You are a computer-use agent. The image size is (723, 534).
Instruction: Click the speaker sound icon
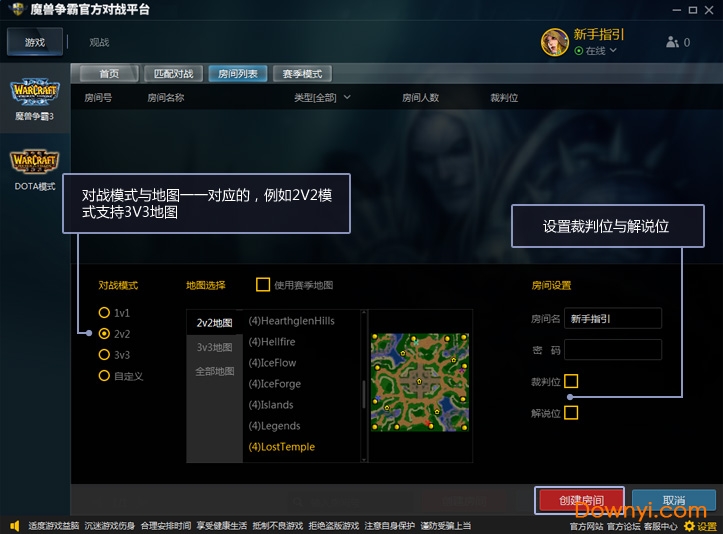click(14, 526)
